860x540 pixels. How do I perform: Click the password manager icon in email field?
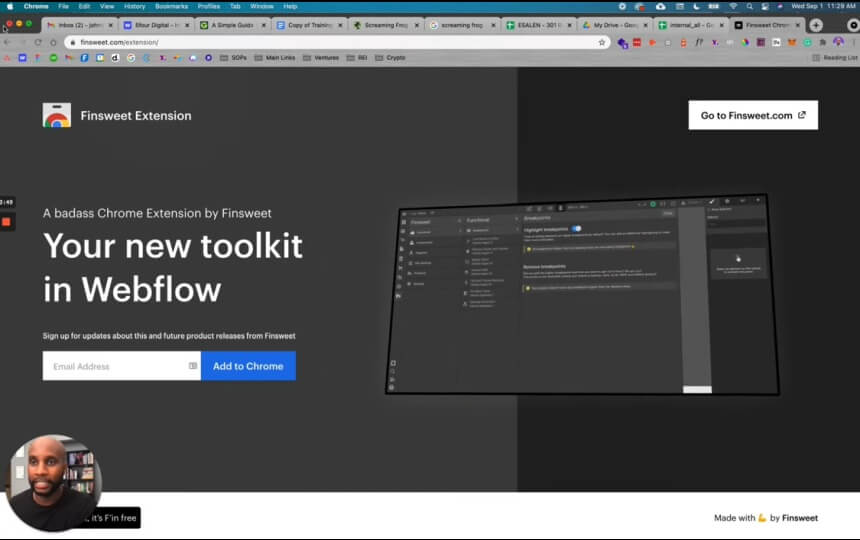[193, 366]
